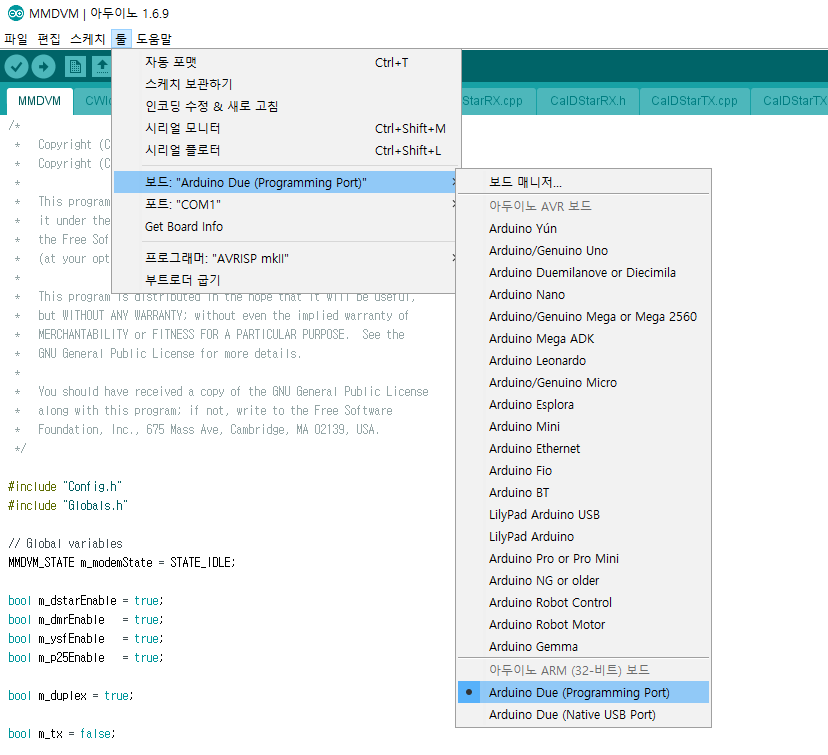
Task: Click the Arduino logo in title bar
Action: click(x=15, y=13)
